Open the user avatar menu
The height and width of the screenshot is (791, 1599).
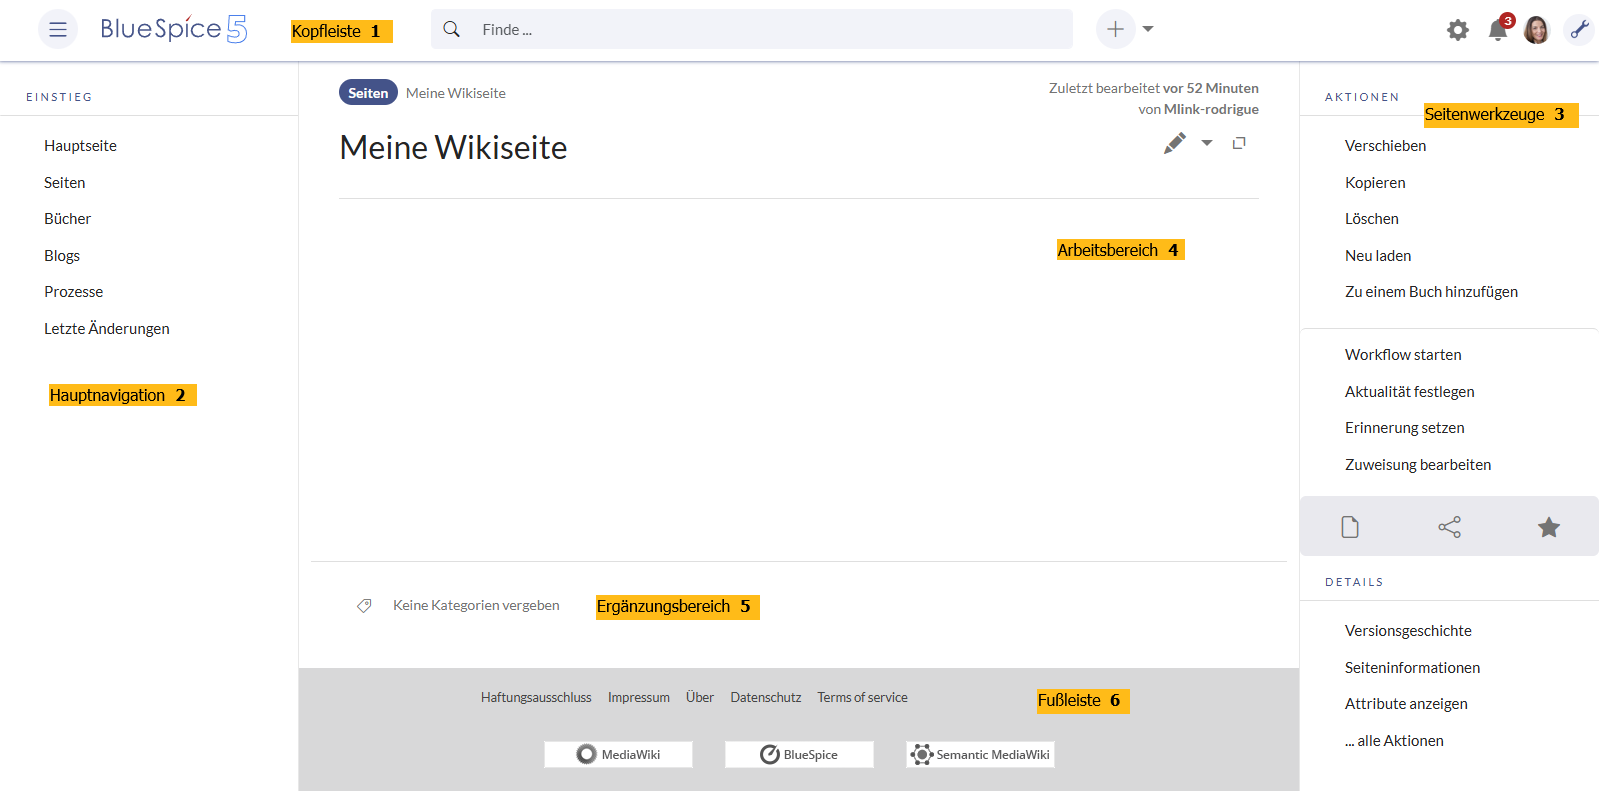coord(1537,30)
